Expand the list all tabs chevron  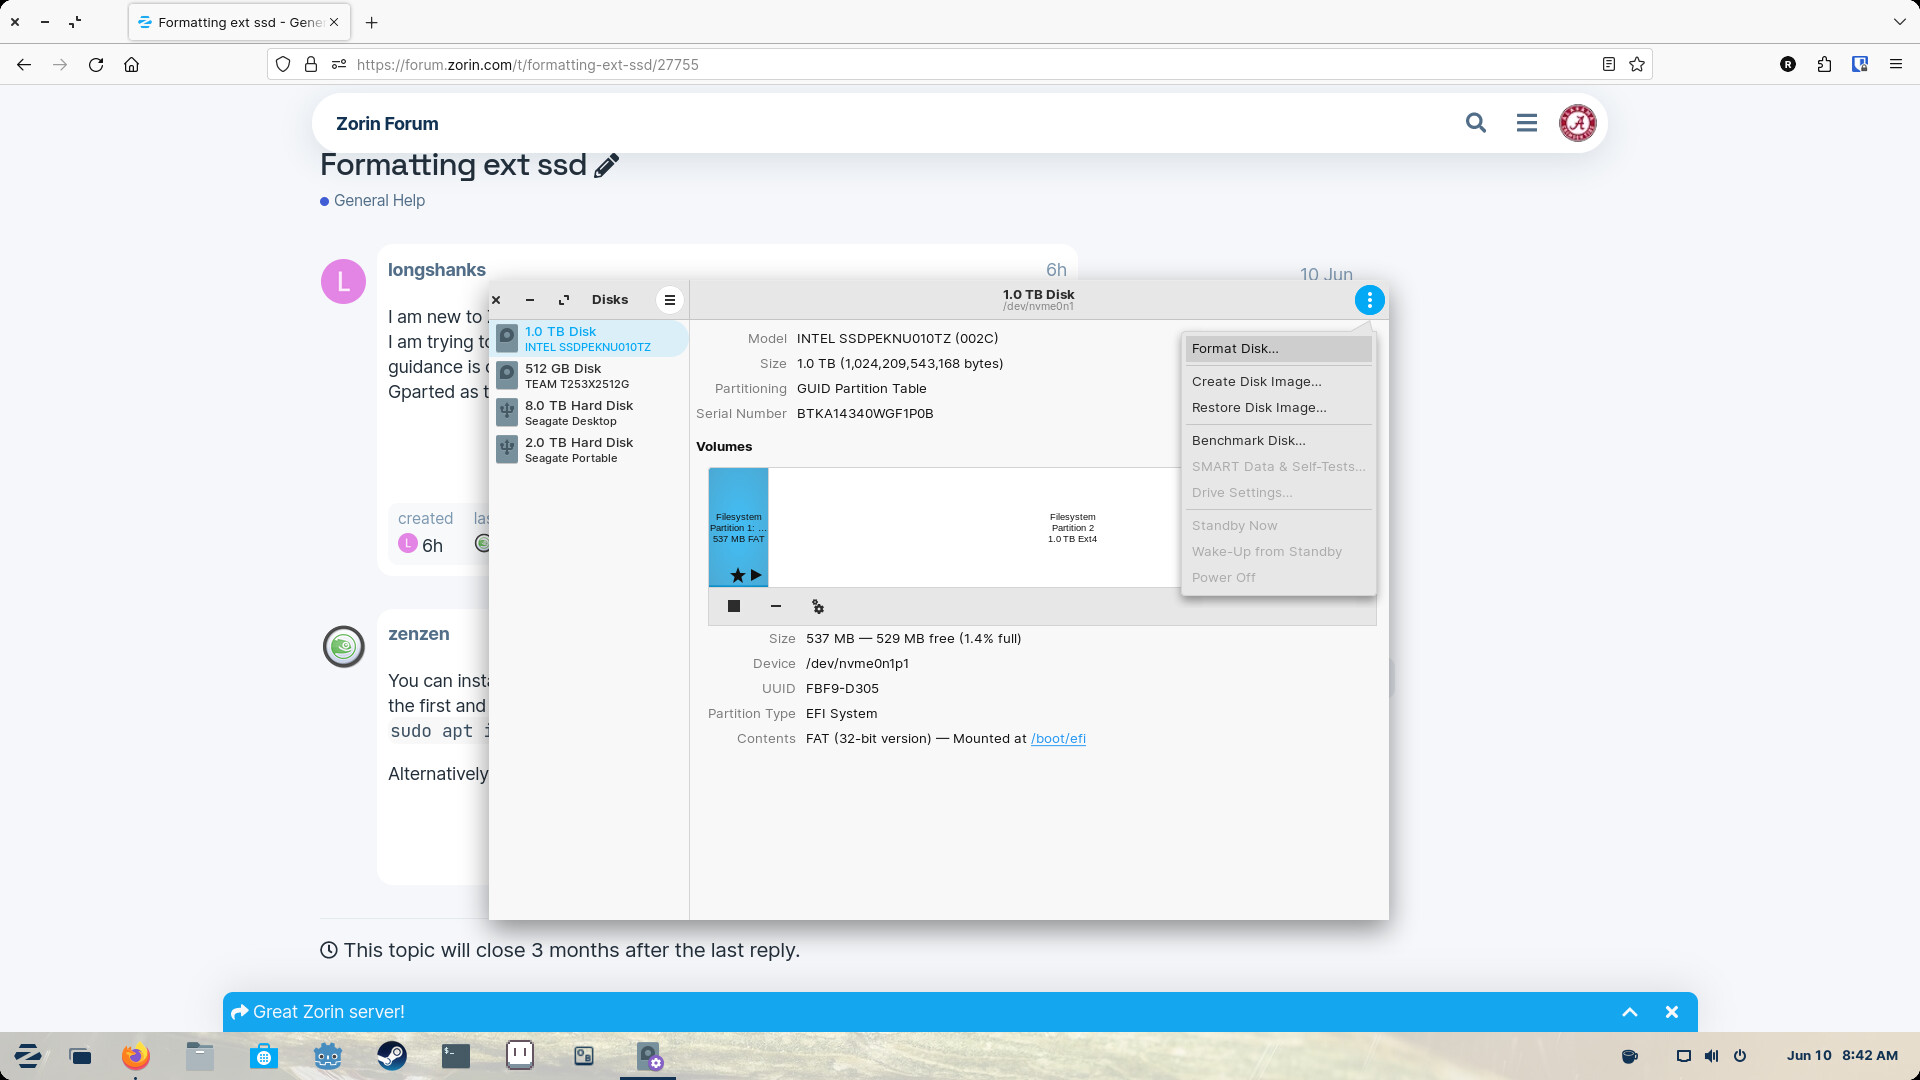1900,22
